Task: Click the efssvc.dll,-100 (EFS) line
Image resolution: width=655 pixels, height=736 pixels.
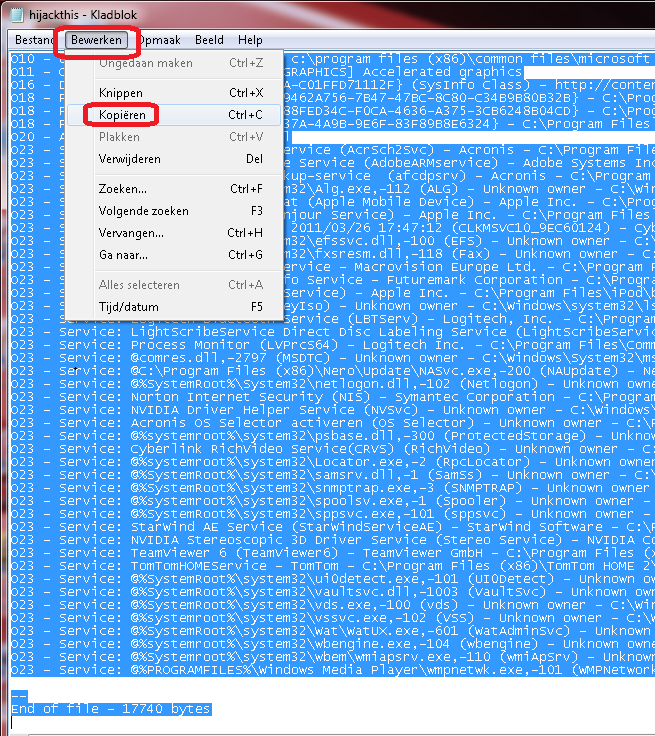Action: coord(470,241)
